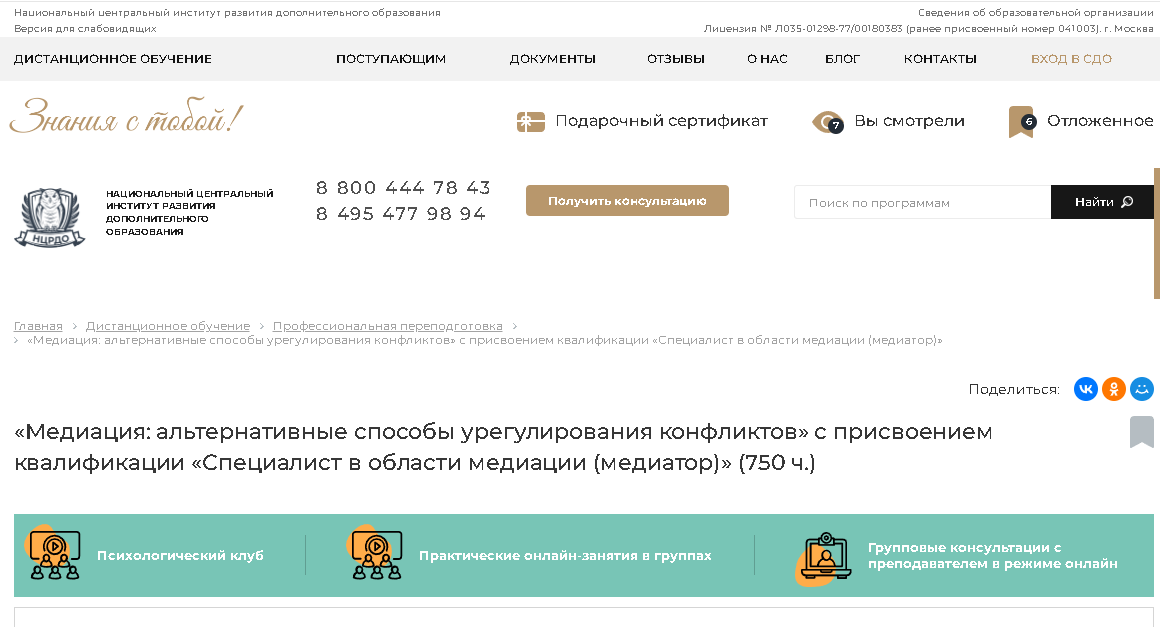
Task: Open the Контакты menu item
Action: pyautogui.click(x=940, y=59)
